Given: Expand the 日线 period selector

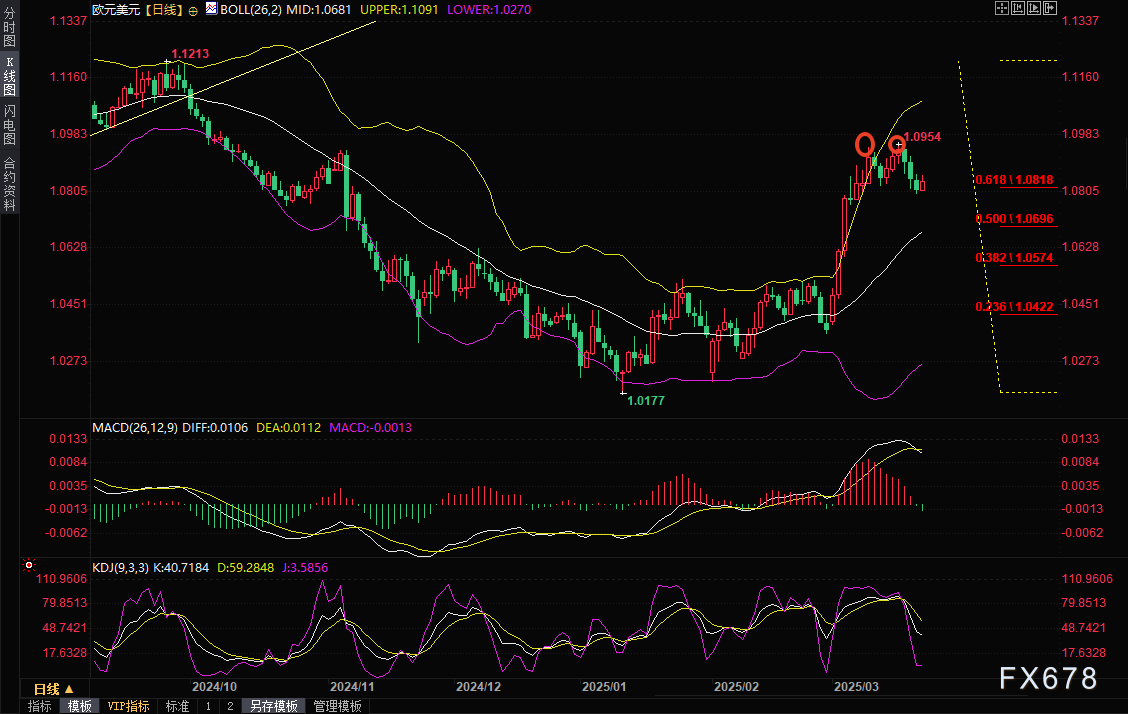Looking at the screenshot, I should [x=53, y=689].
